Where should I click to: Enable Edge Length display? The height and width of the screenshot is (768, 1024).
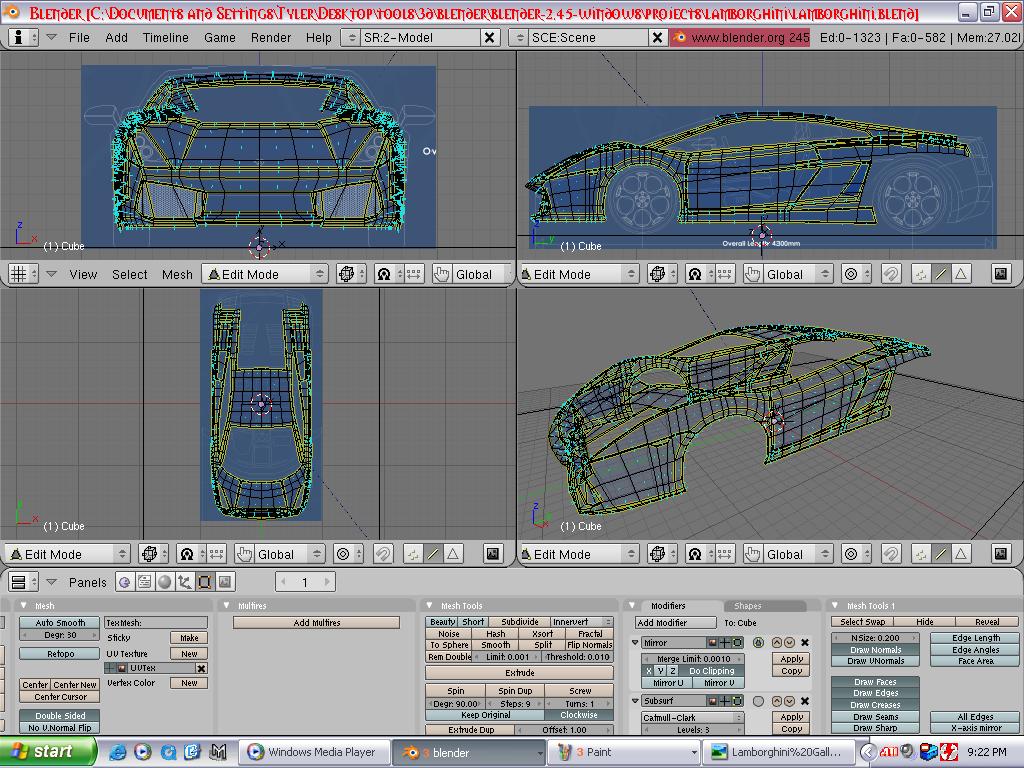click(x=975, y=638)
